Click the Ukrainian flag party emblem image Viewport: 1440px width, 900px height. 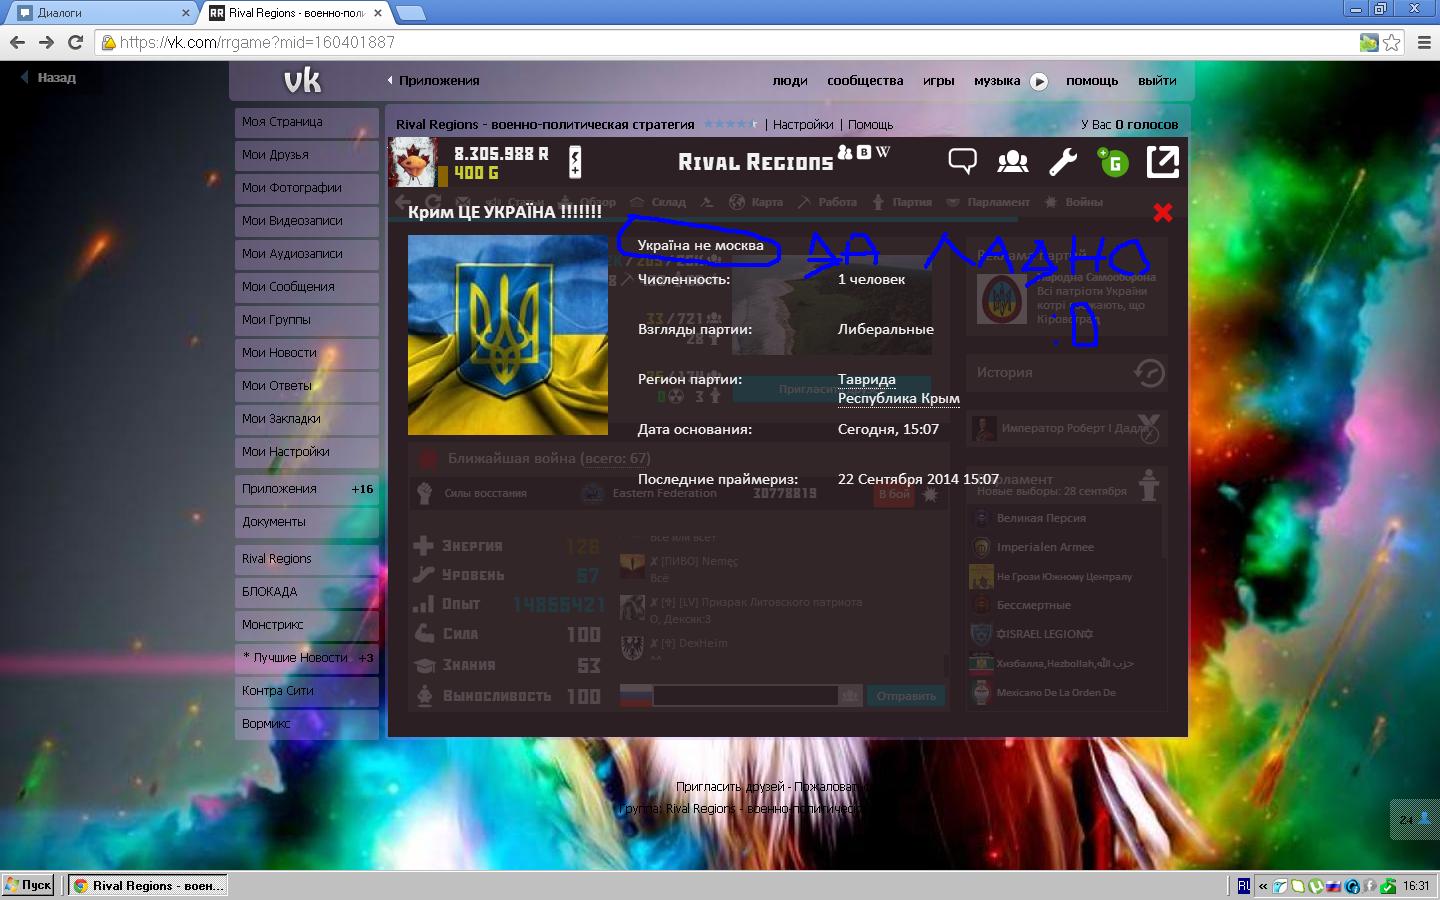point(508,335)
